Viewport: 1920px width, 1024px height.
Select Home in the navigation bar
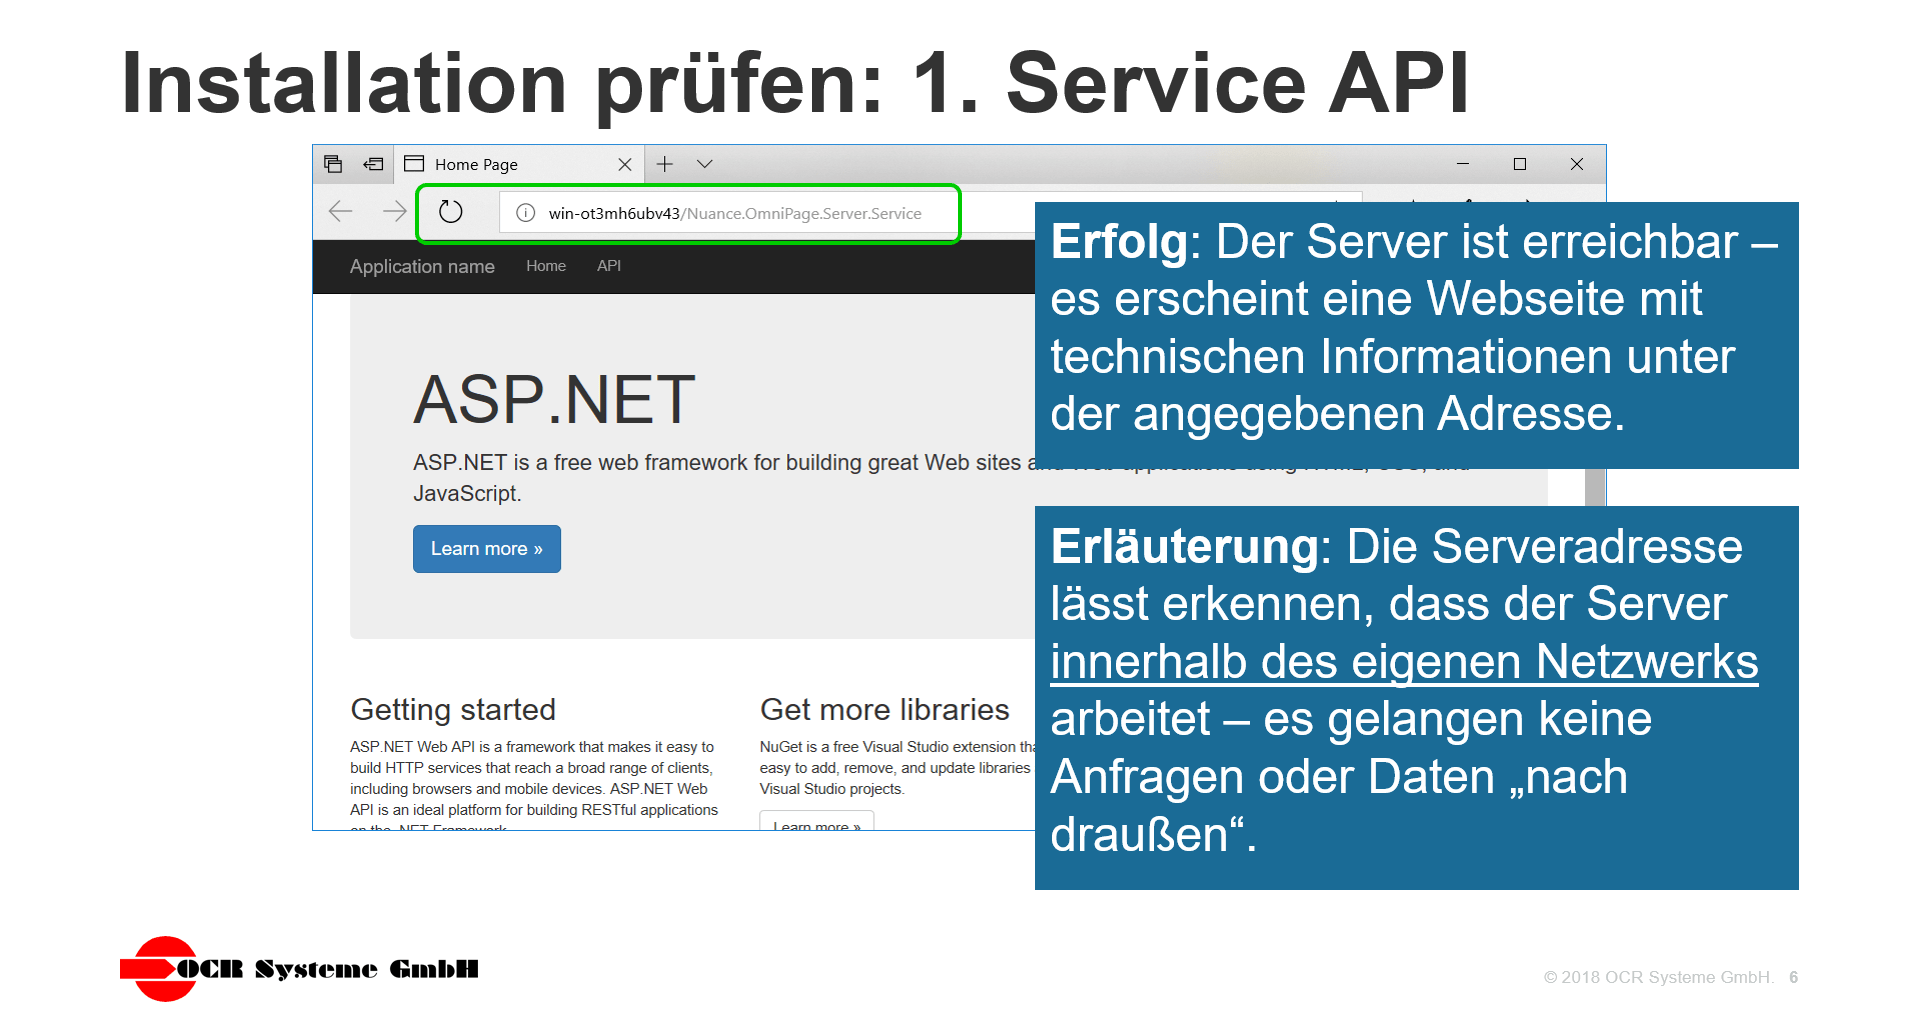point(546,266)
